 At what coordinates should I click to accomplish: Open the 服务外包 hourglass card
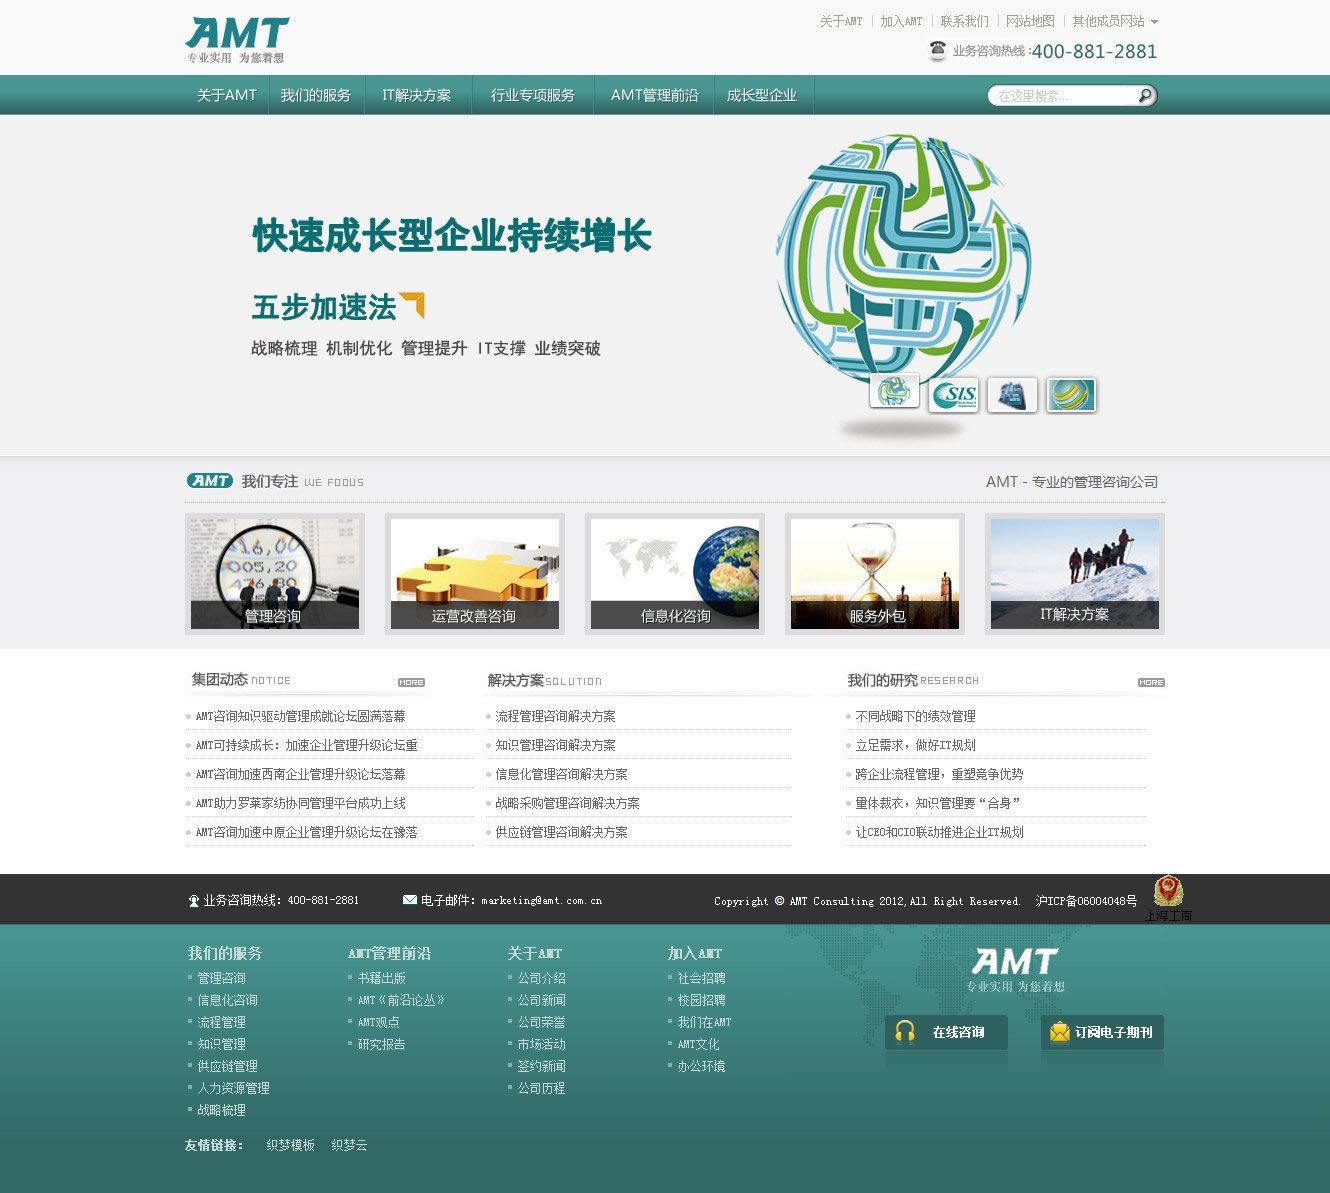pos(875,574)
